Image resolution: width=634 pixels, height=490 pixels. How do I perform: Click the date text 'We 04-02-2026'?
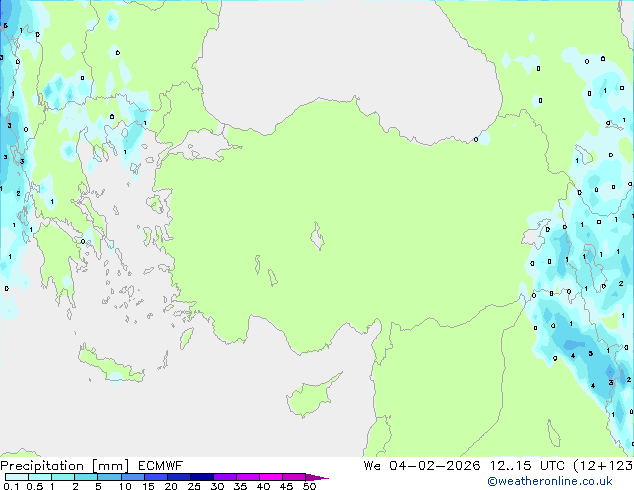(422, 466)
